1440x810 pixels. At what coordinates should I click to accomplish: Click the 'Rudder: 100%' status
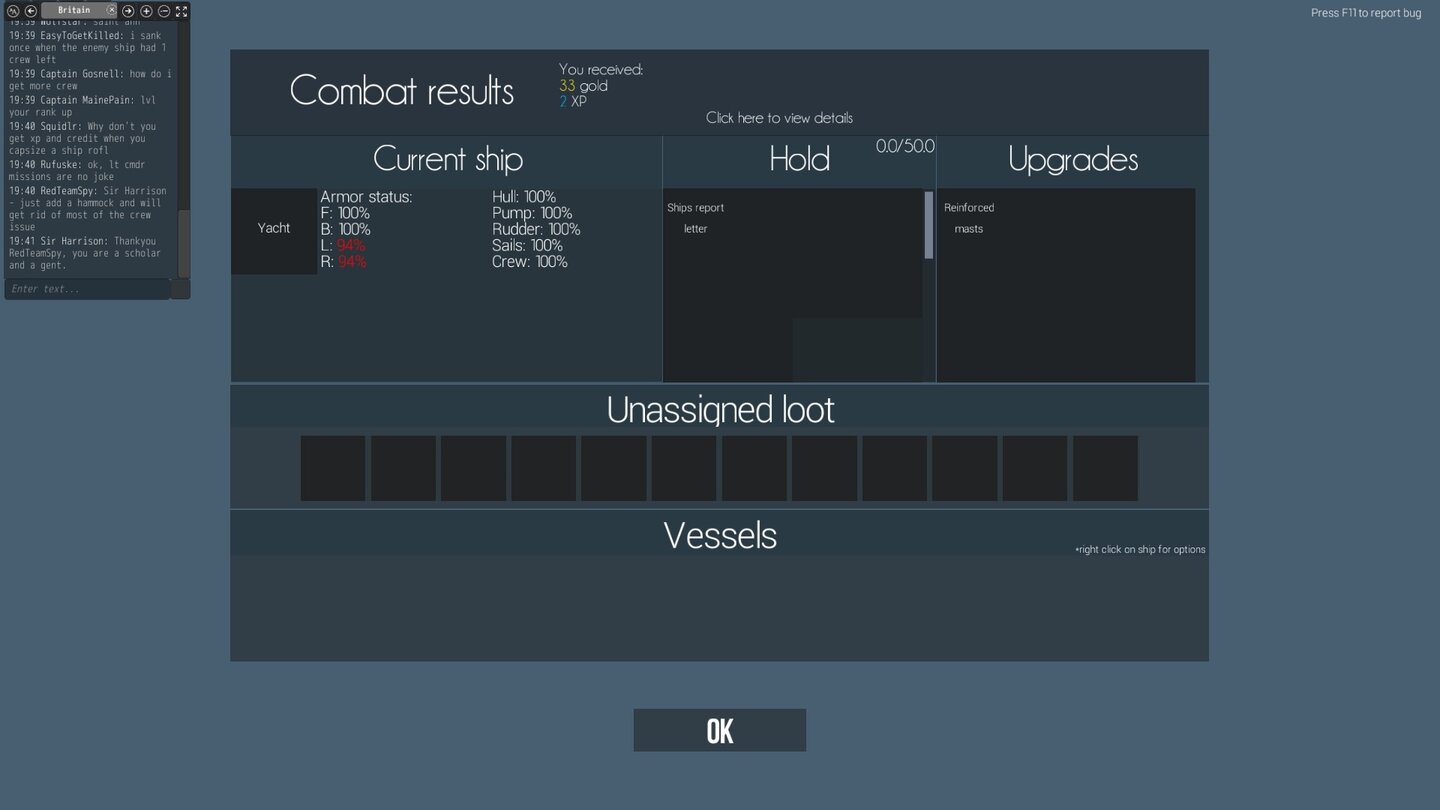click(536, 229)
